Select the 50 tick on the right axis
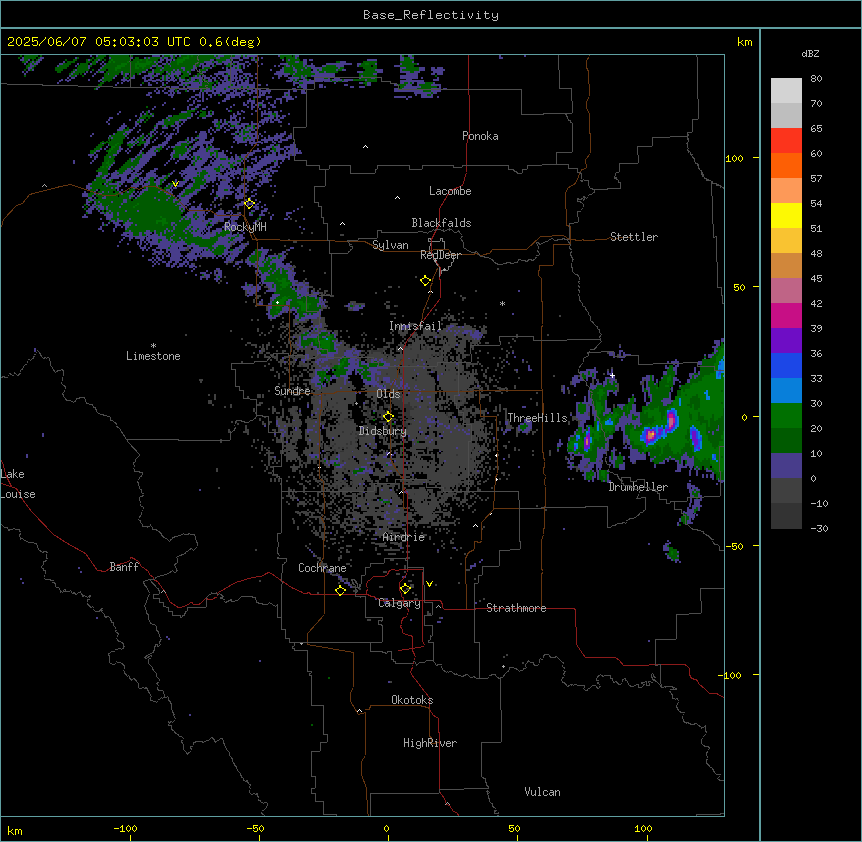Viewport: 862px width, 842px height. pos(739,287)
